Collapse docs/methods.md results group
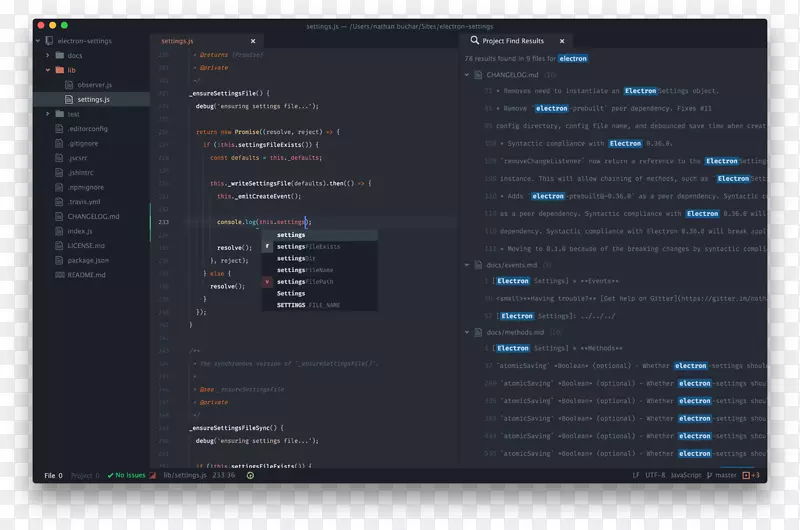 (x=467, y=331)
